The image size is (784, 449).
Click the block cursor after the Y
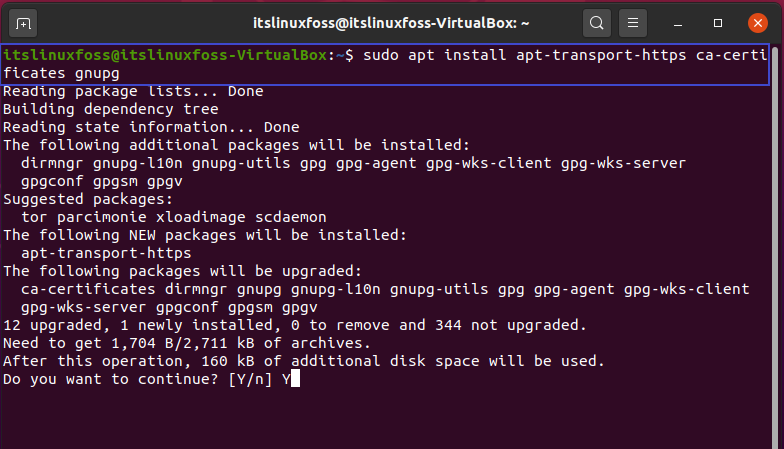295,378
